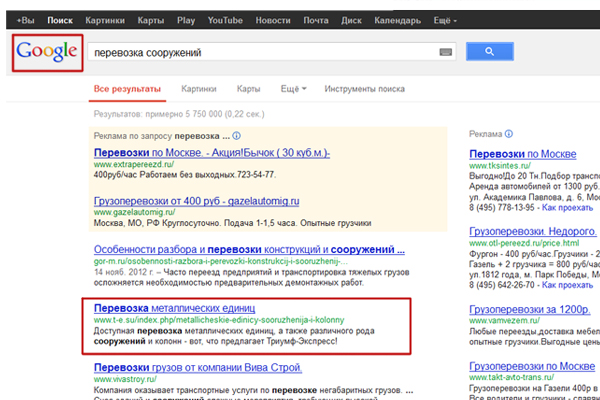The image size is (600, 400).
Task: Select the 'Все результаты' tab
Action: point(127,89)
